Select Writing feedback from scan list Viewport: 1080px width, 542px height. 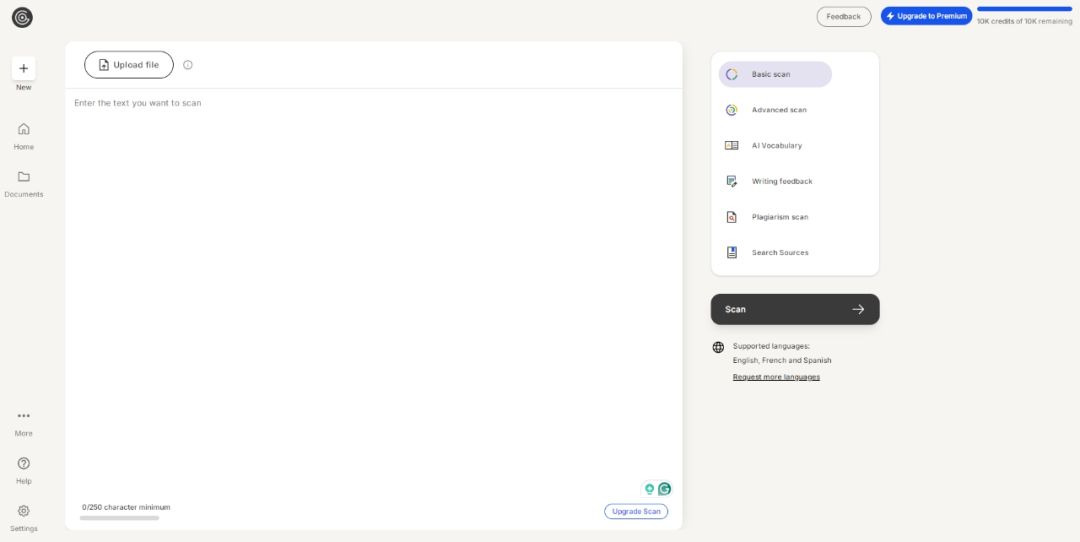(x=781, y=182)
